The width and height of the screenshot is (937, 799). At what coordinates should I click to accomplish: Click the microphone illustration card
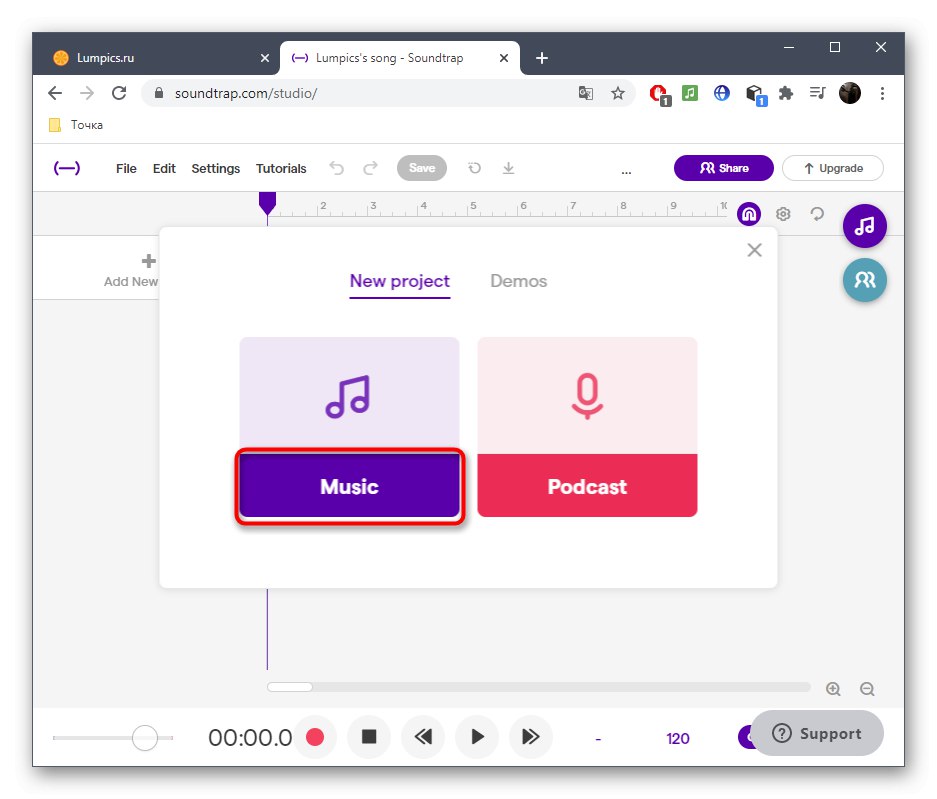[x=587, y=396]
